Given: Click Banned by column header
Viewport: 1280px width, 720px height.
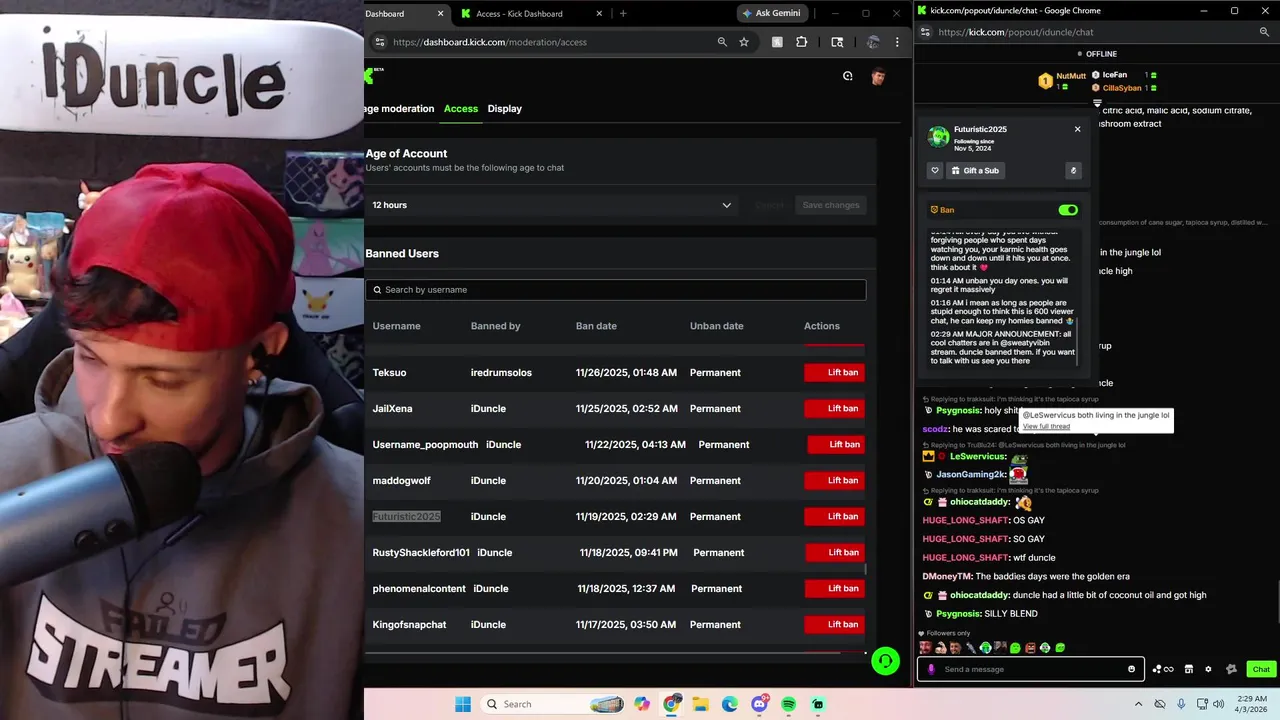Looking at the screenshot, I should click(496, 326).
